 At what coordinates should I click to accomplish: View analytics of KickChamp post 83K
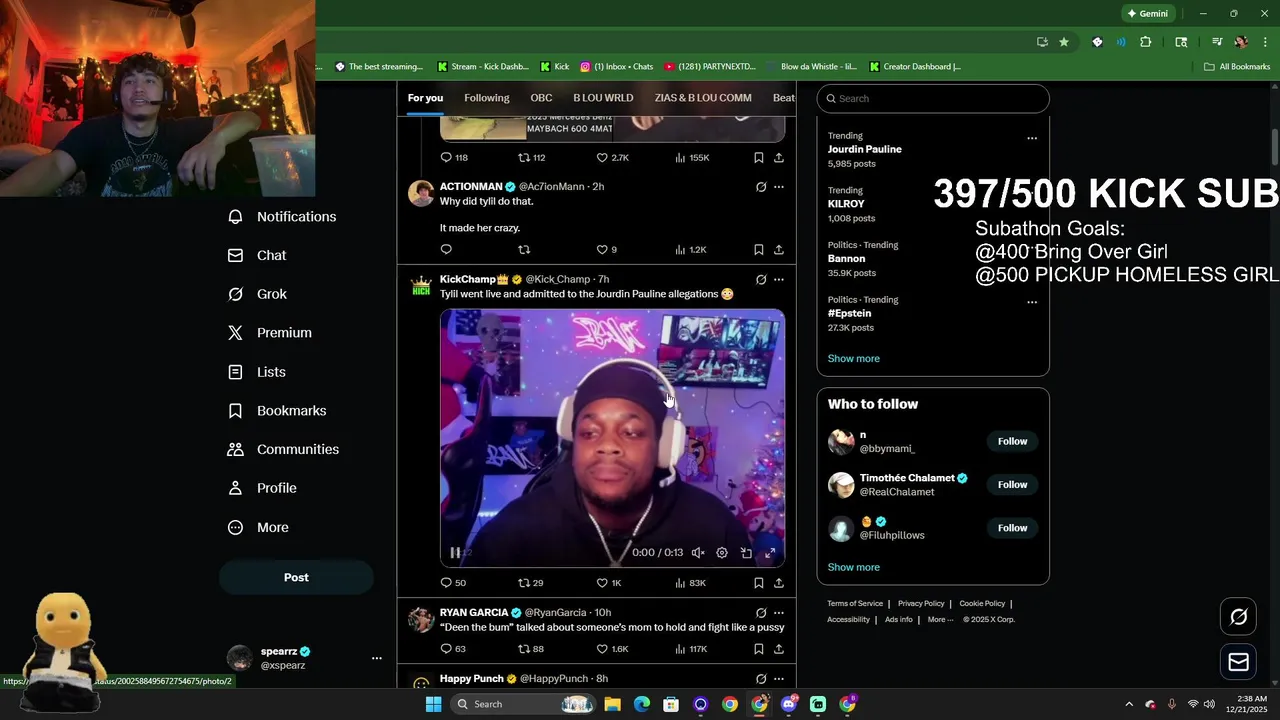click(690, 583)
